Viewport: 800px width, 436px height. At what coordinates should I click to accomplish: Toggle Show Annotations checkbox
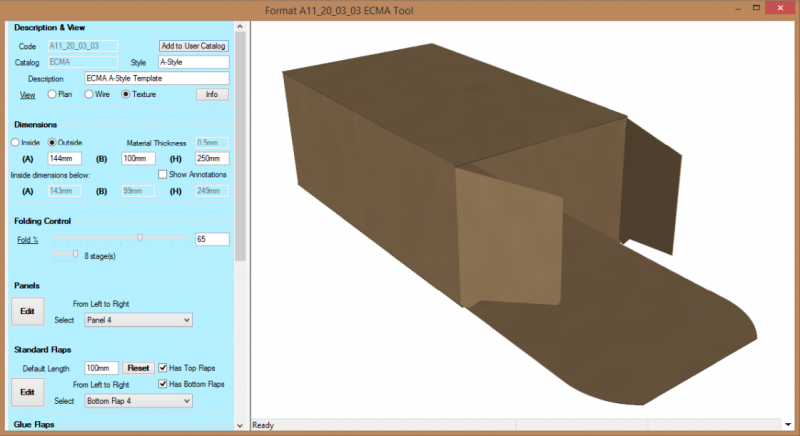[x=162, y=174]
